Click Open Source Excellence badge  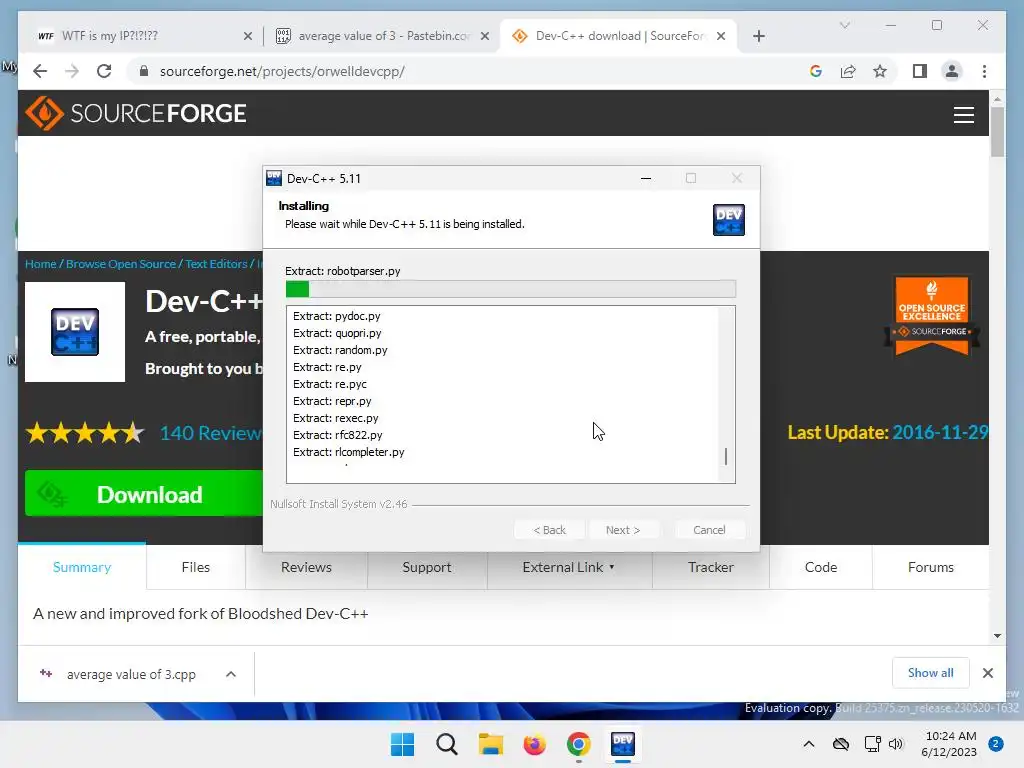[x=931, y=315]
